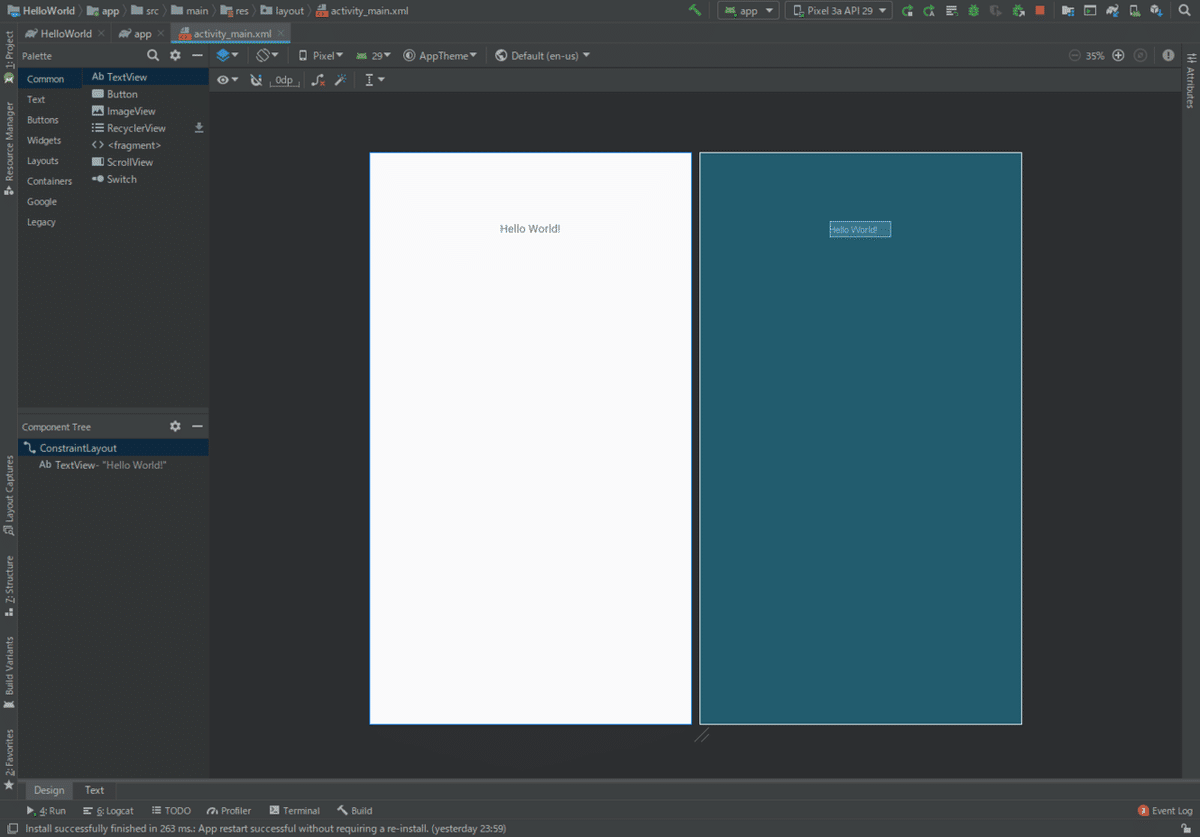Select ConstraintLayout in Component Tree

113,448
